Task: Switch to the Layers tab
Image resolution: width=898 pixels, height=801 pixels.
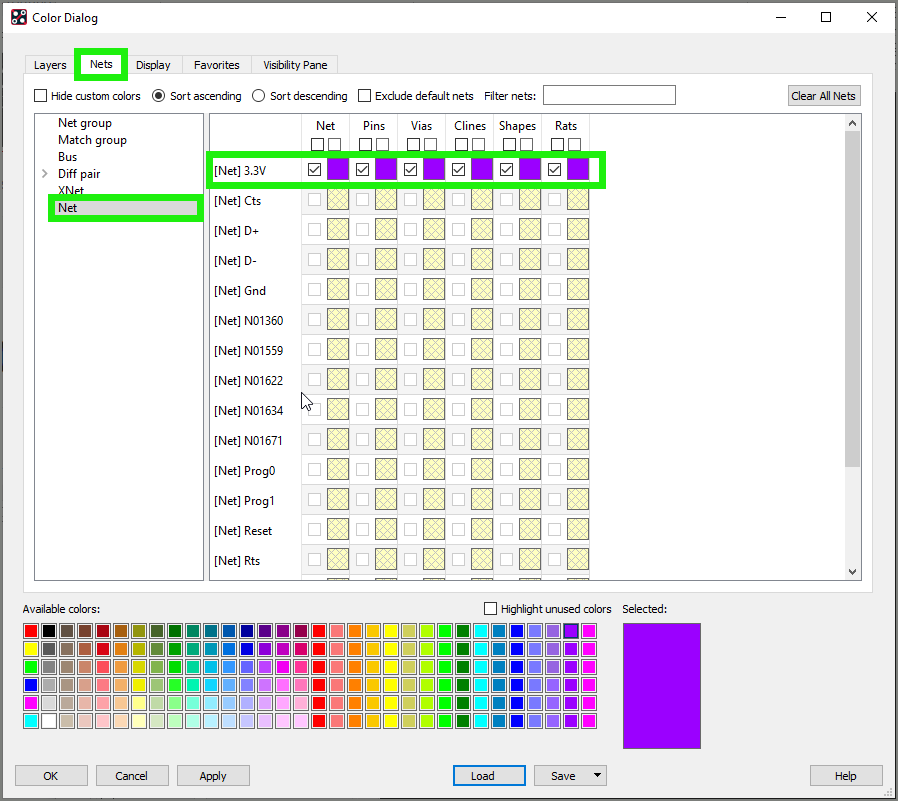Action: pyautogui.click(x=50, y=65)
